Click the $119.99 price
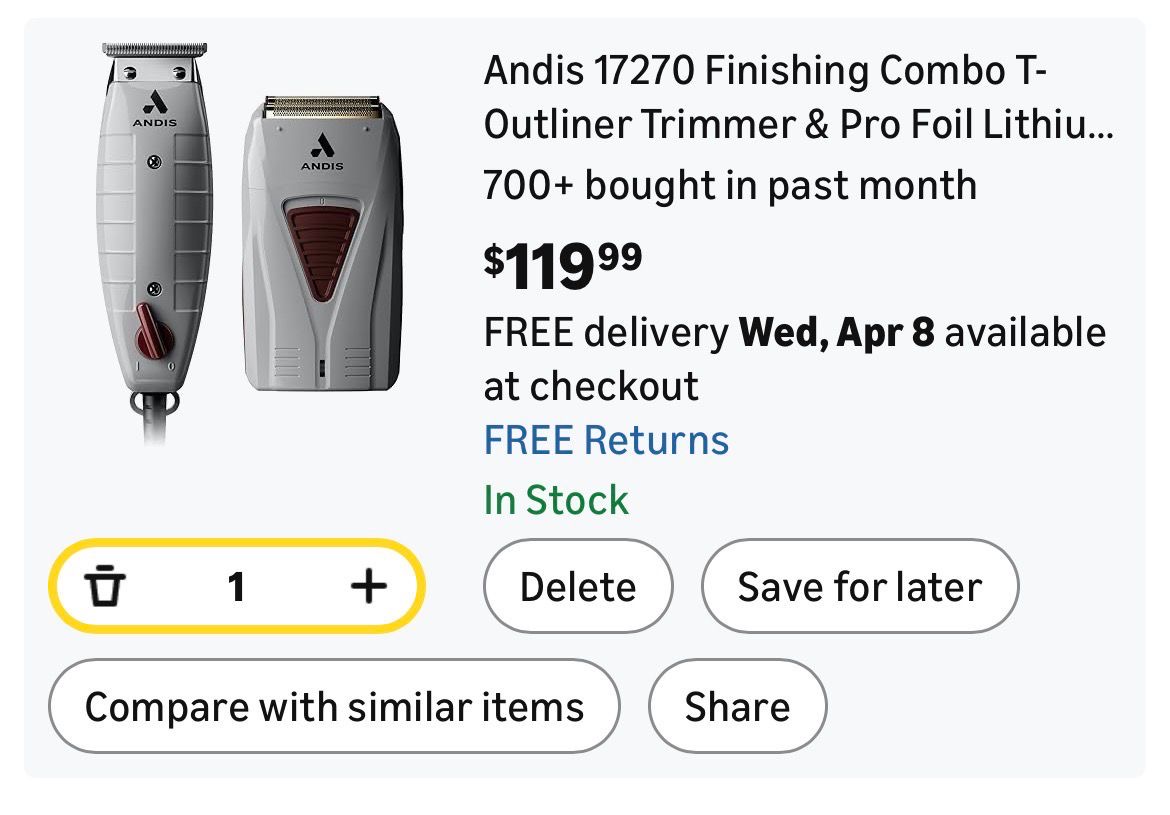Screen dimensions: 1170x815 [562, 265]
